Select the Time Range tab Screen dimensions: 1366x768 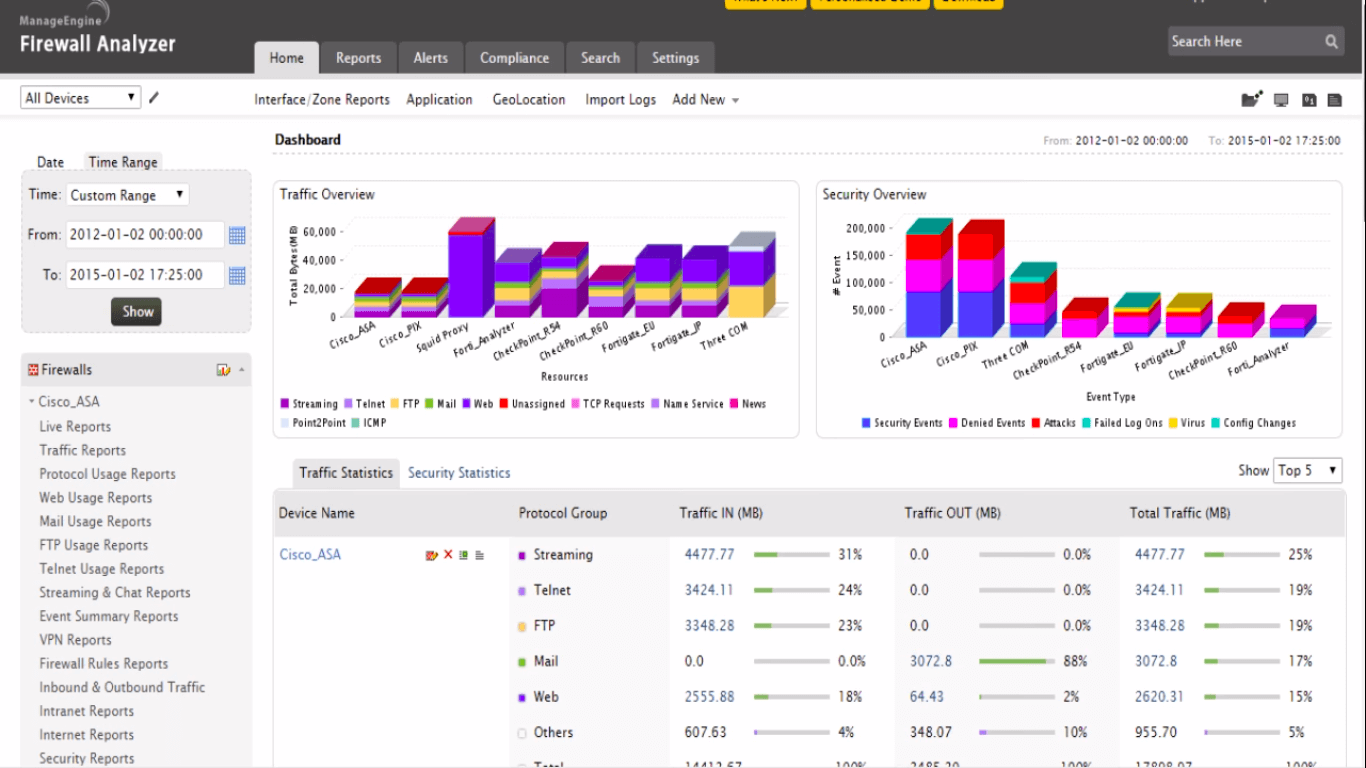coord(123,162)
